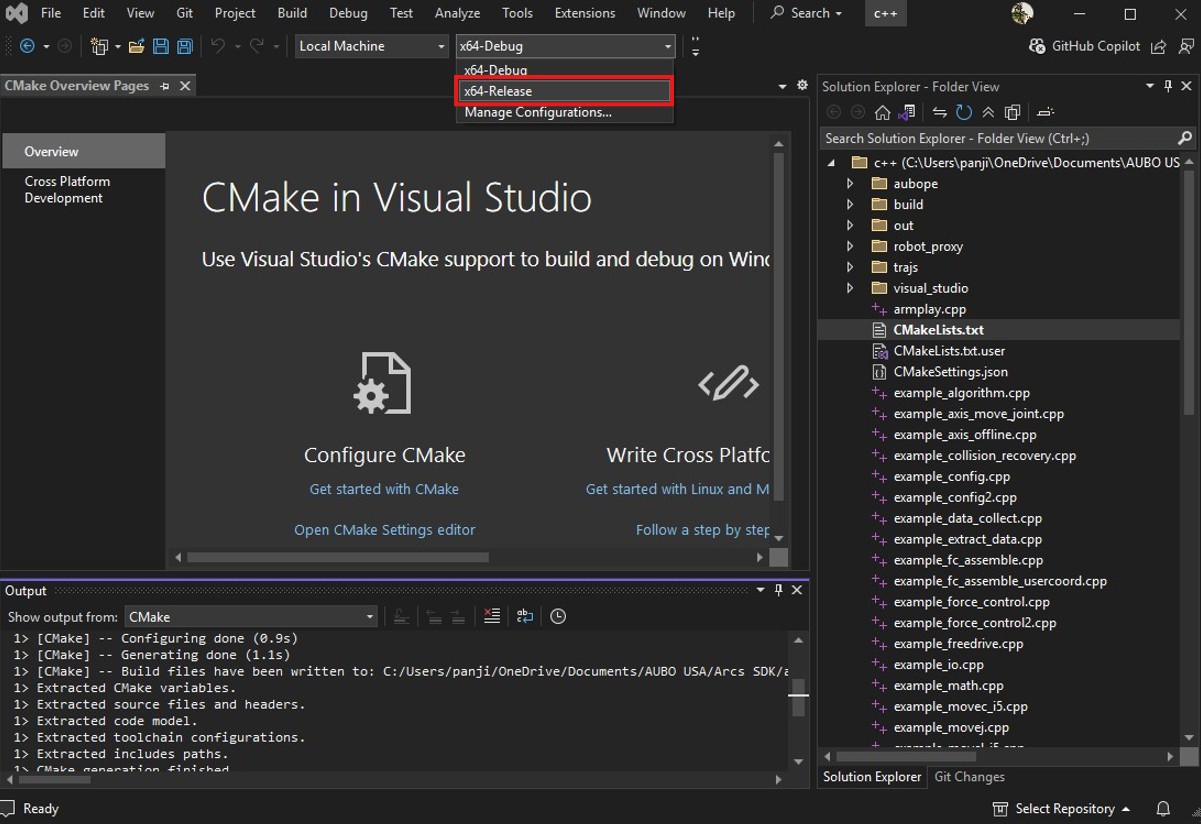Click Follow a step by step link

702,530
